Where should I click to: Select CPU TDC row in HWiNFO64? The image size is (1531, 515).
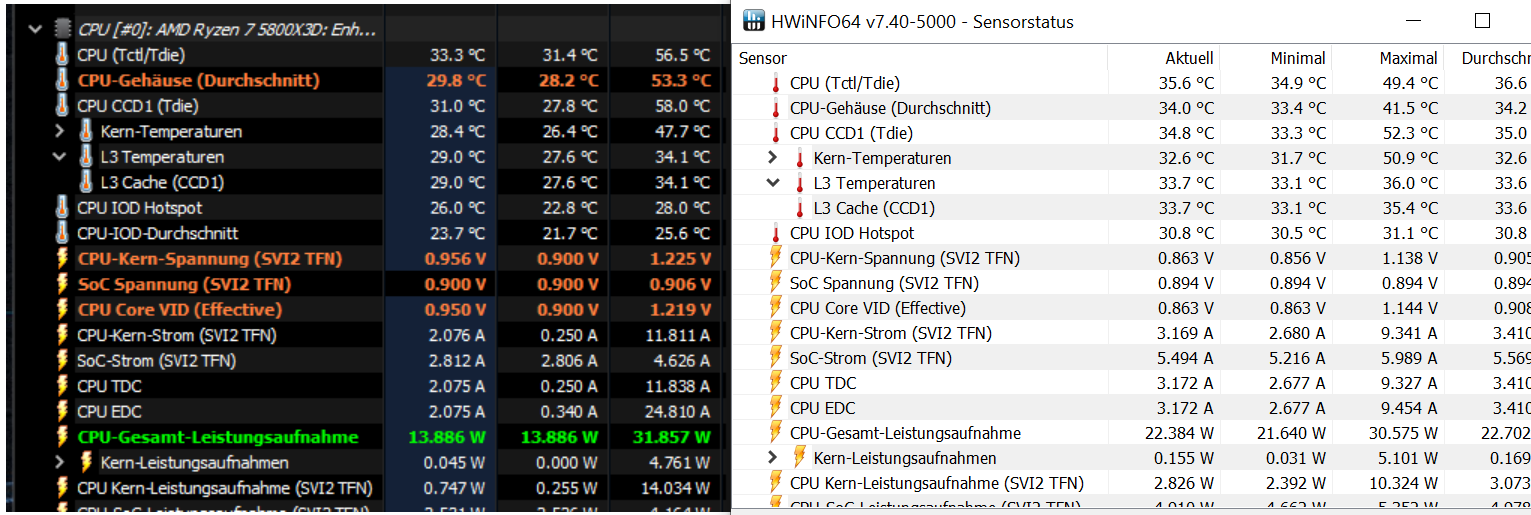[1132, 383]
